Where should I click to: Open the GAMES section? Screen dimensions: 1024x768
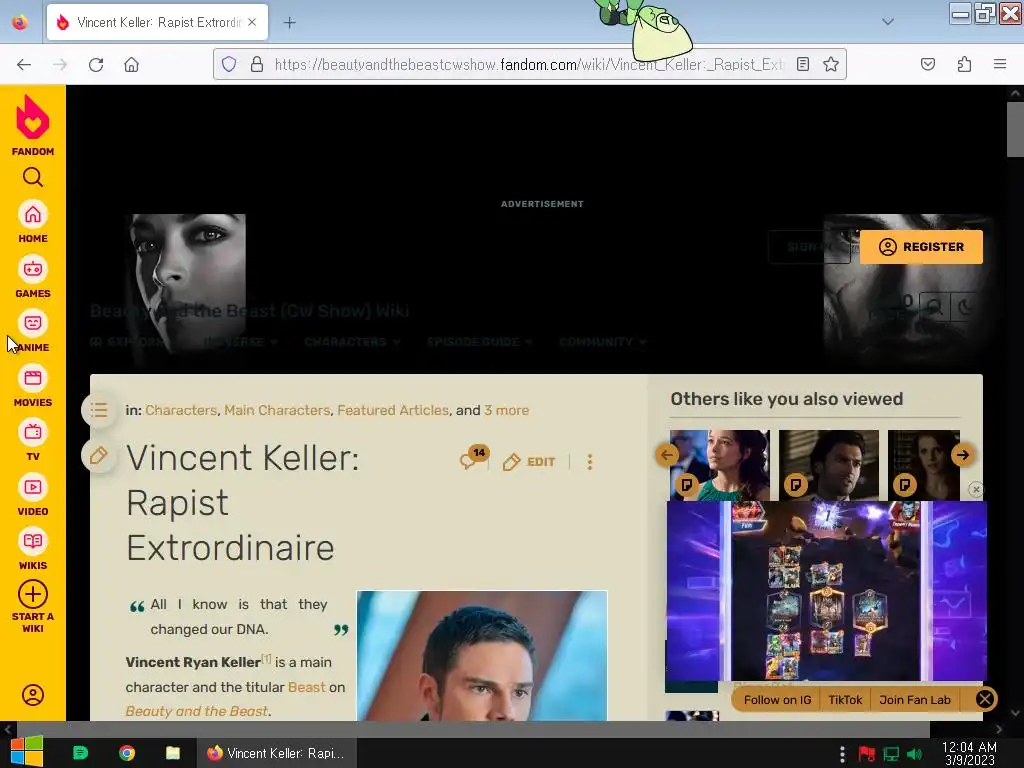tap(33, 278)
